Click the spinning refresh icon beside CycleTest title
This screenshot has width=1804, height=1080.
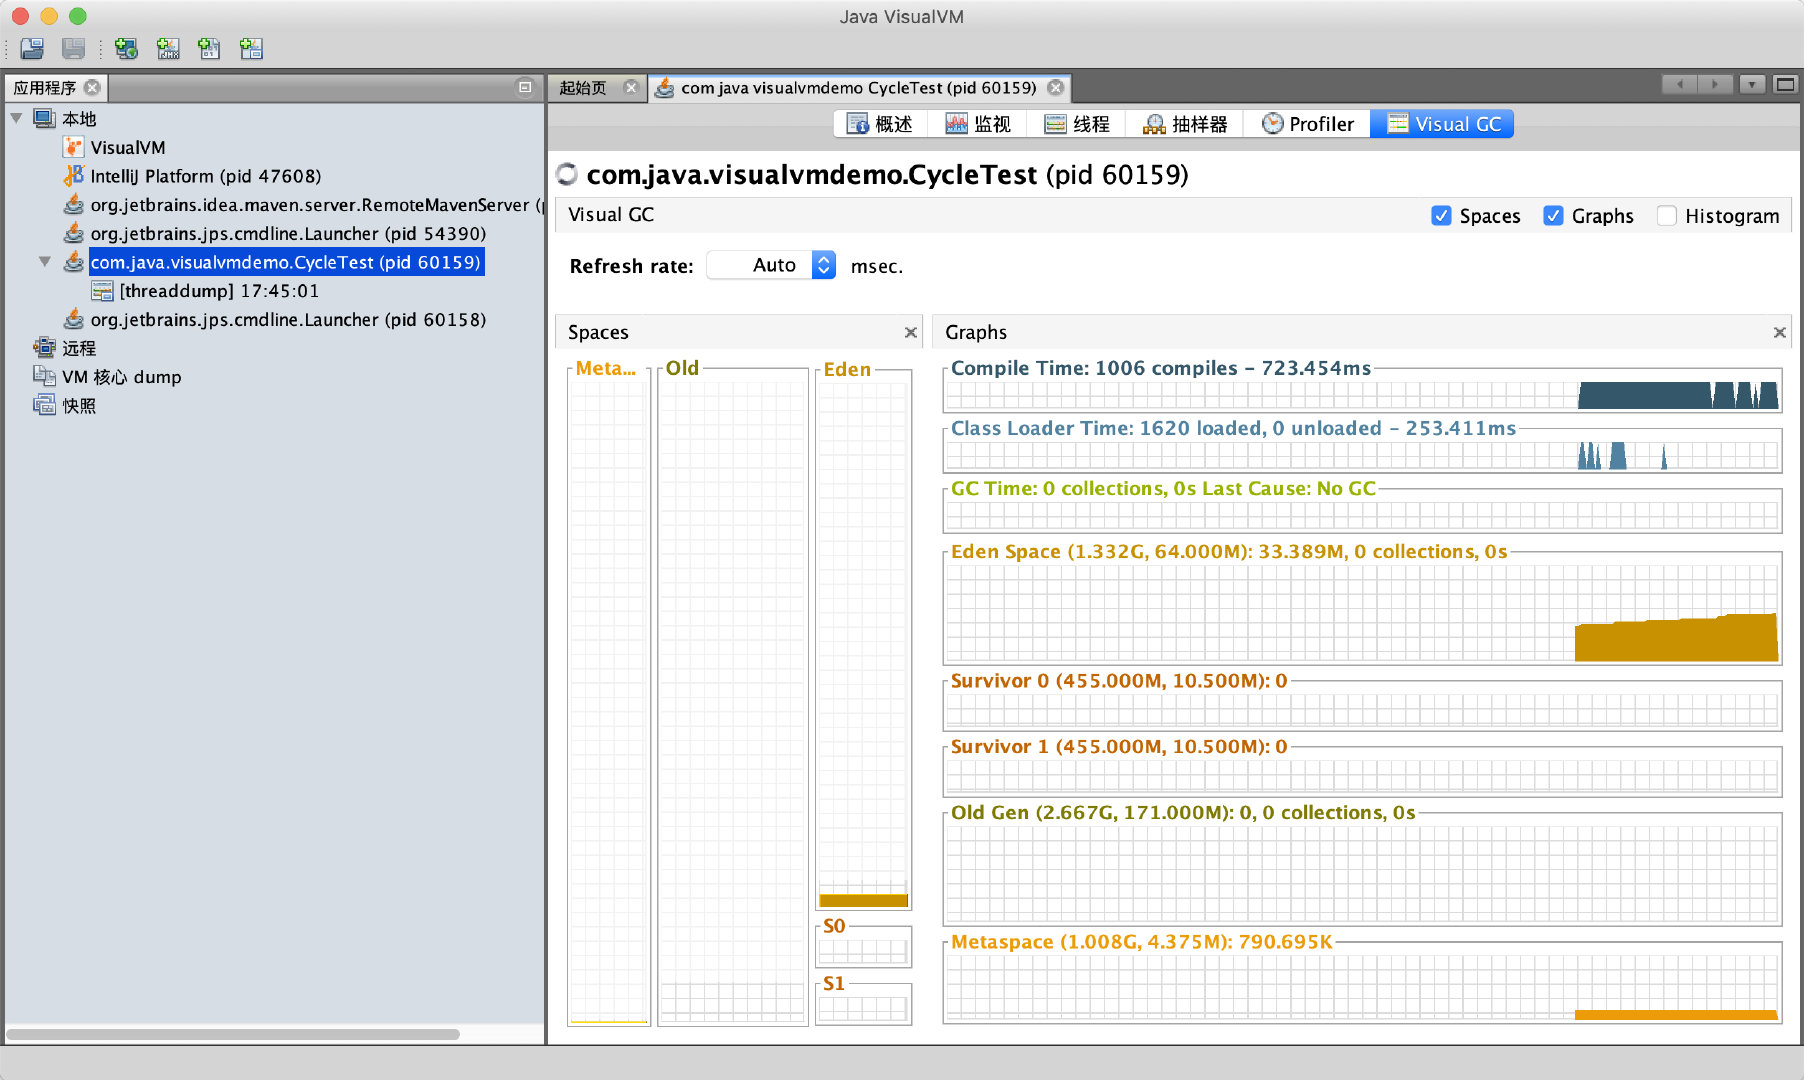pos(567,174)
